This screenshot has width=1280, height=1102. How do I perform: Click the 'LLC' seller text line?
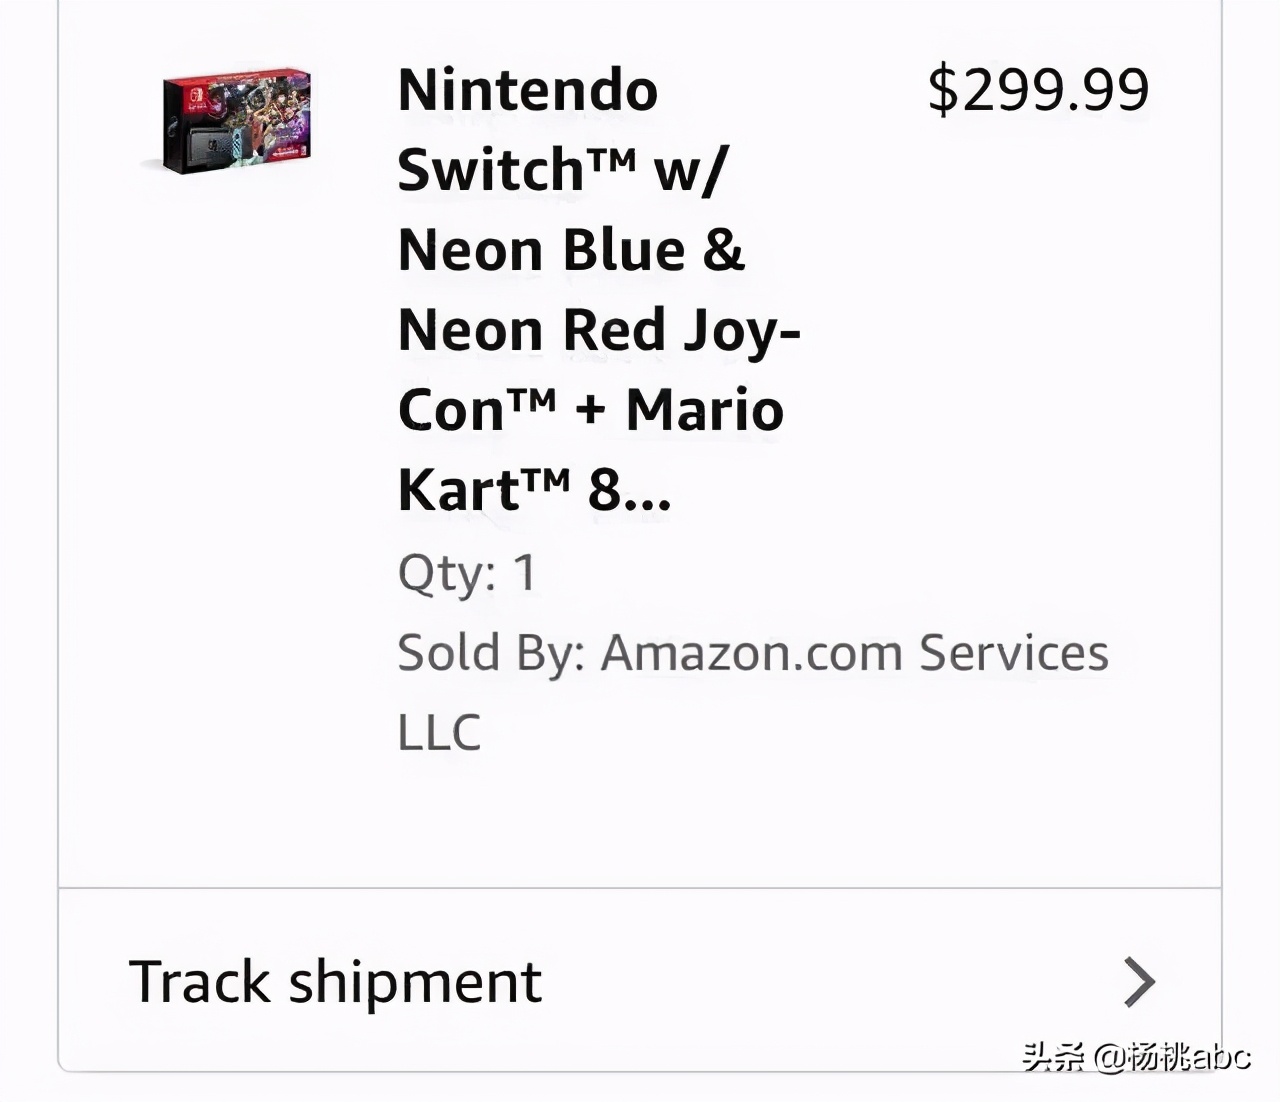(x=439, y=732)
